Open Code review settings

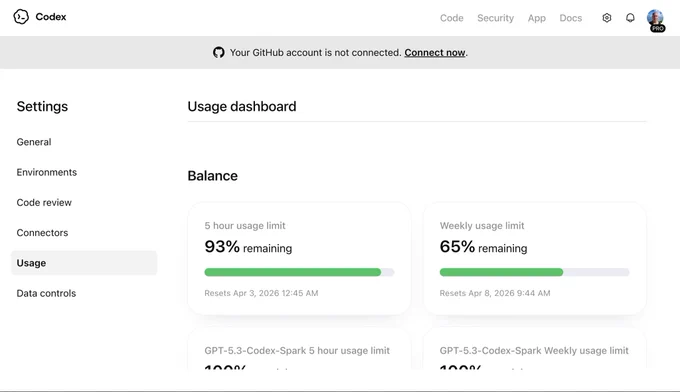[44, 203]
